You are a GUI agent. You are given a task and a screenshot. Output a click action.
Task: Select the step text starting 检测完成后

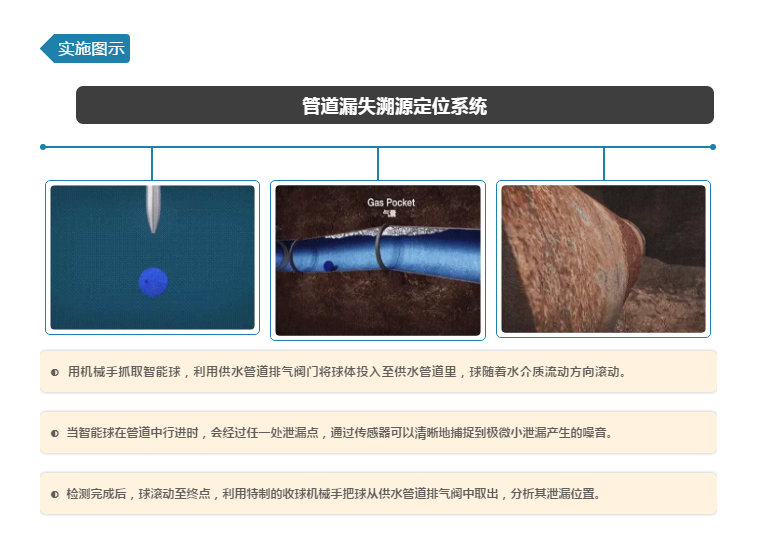coord(333,494)
